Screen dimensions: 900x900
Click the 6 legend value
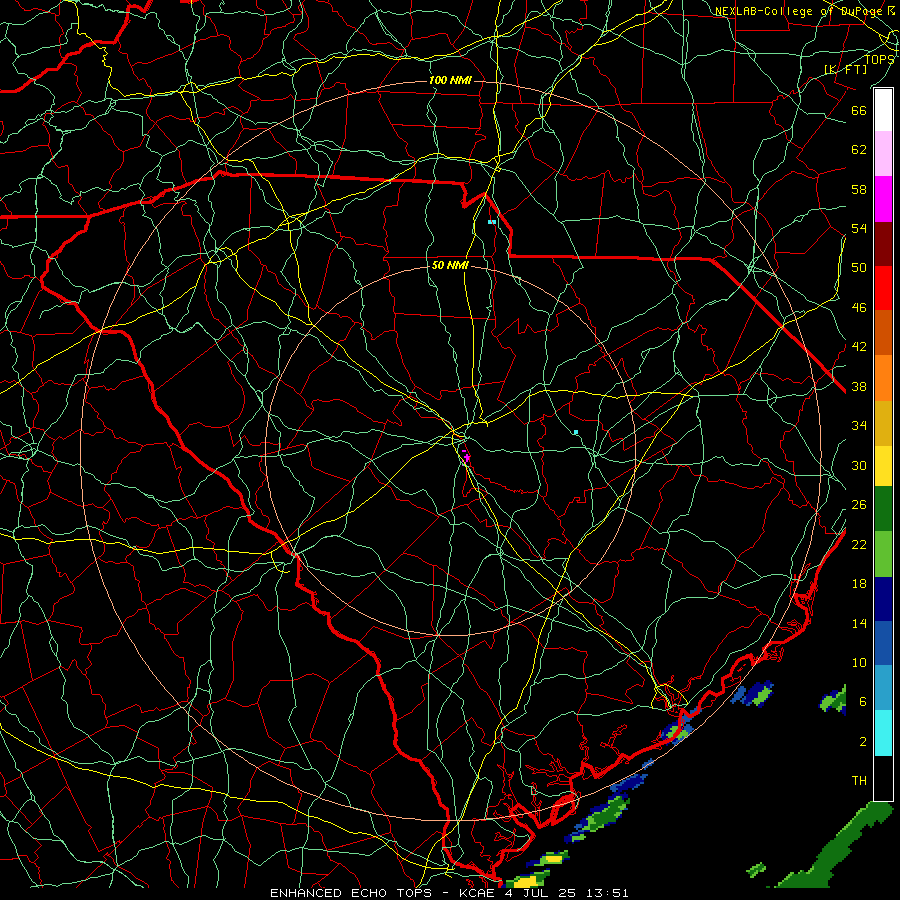click(x=863, y=701)
